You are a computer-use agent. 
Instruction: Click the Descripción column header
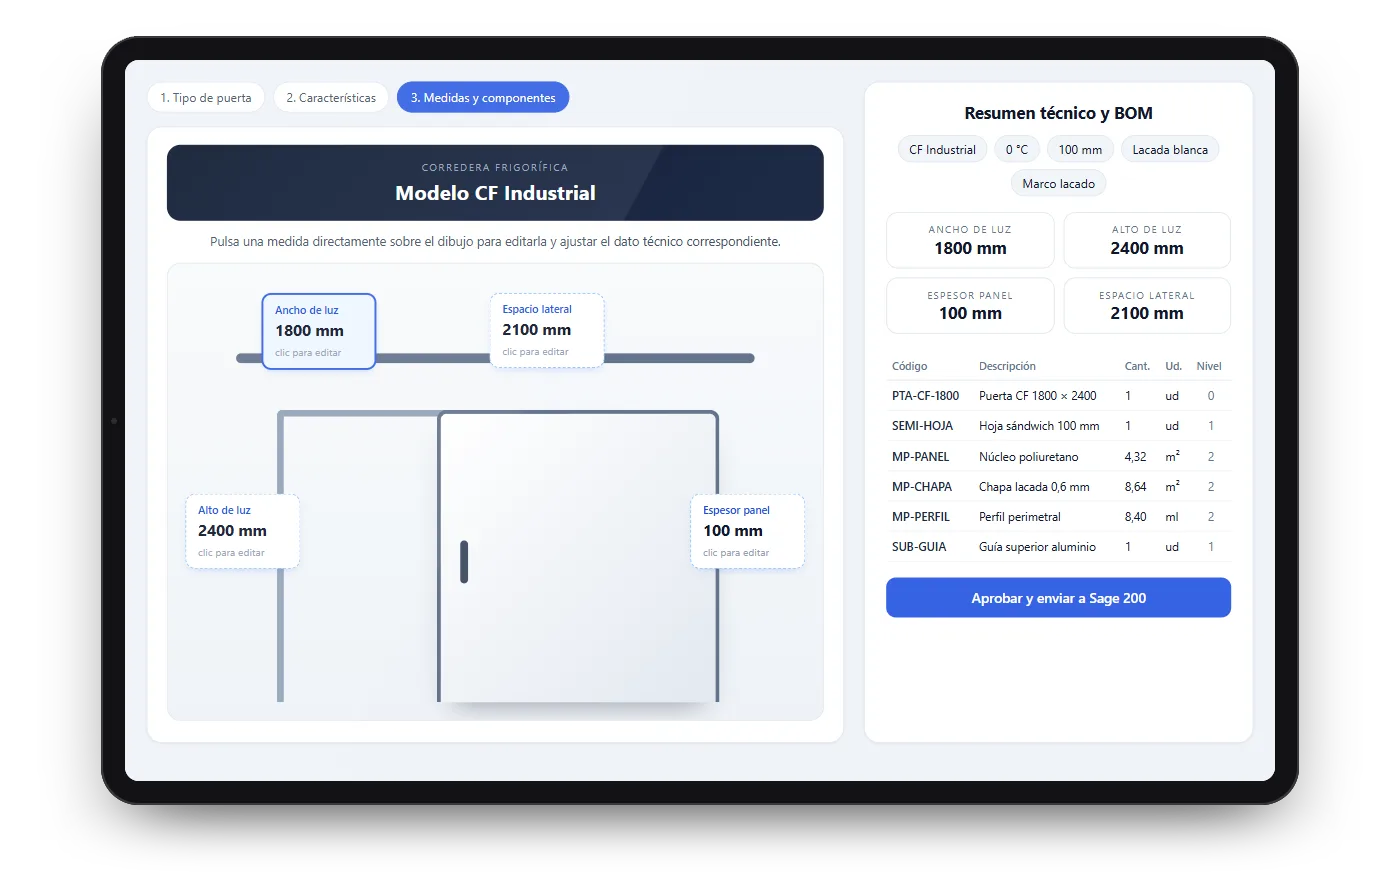coord(1007,366)
